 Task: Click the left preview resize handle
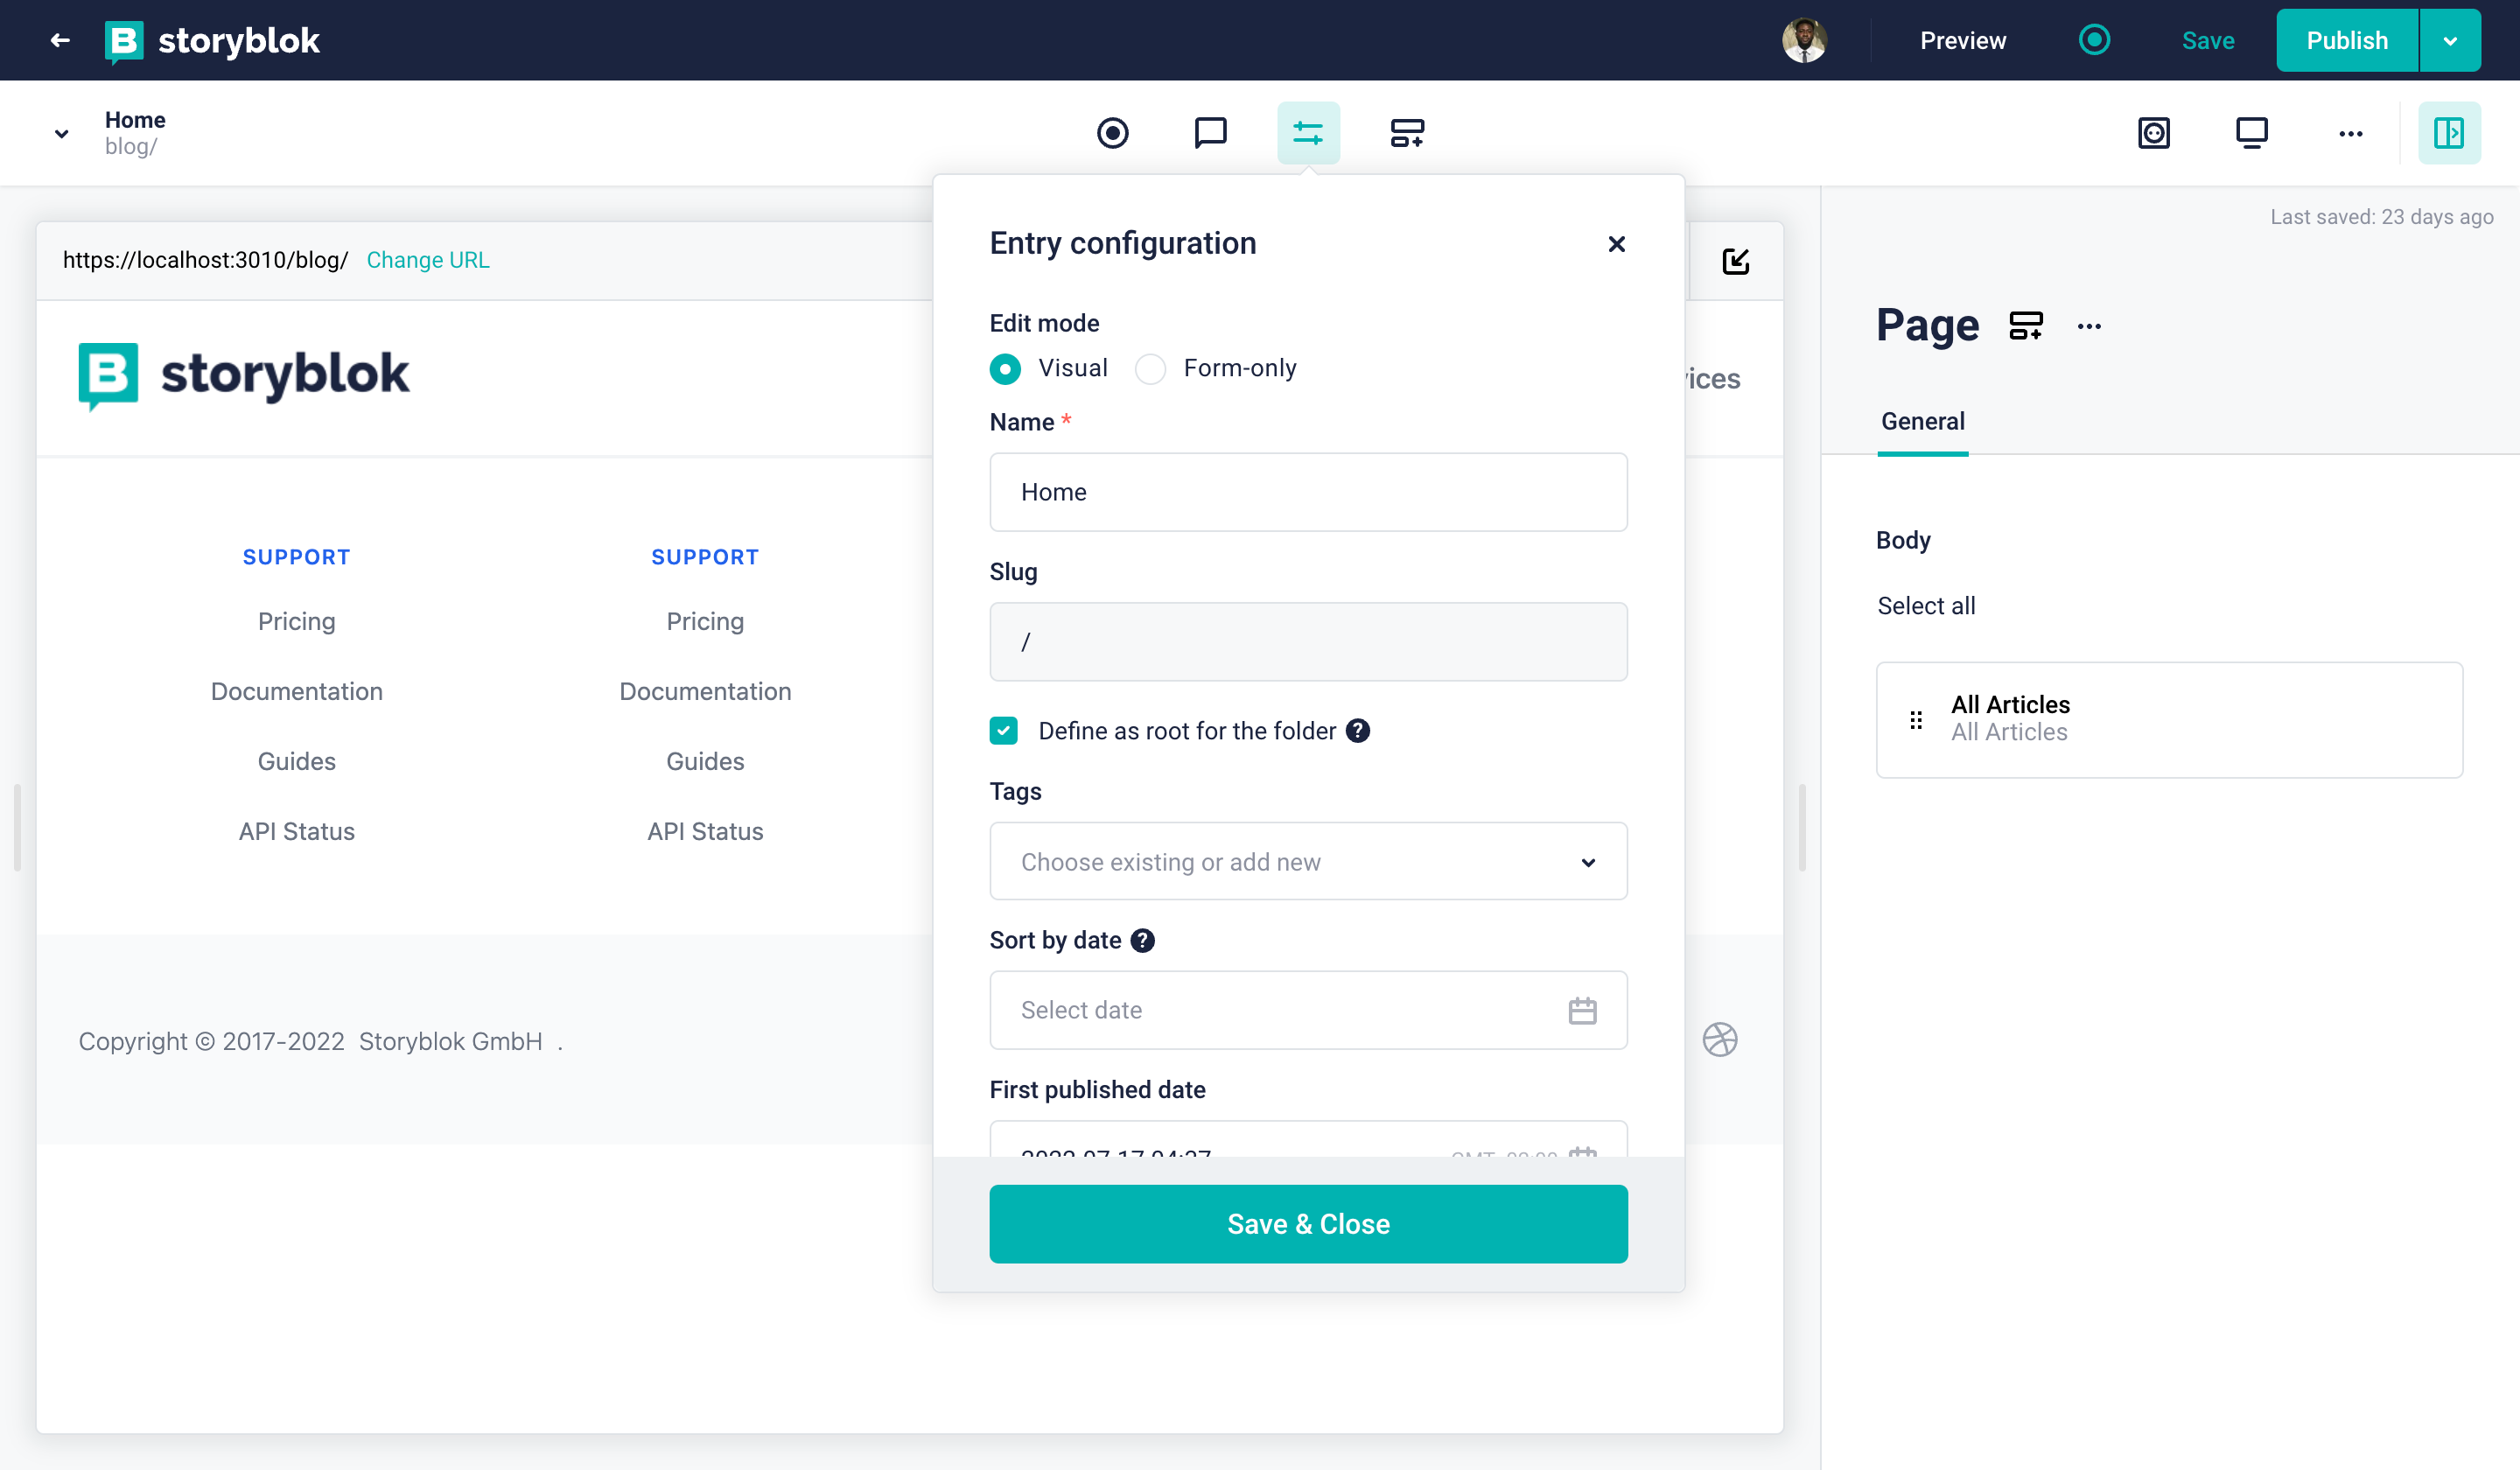tap(17, 828)
